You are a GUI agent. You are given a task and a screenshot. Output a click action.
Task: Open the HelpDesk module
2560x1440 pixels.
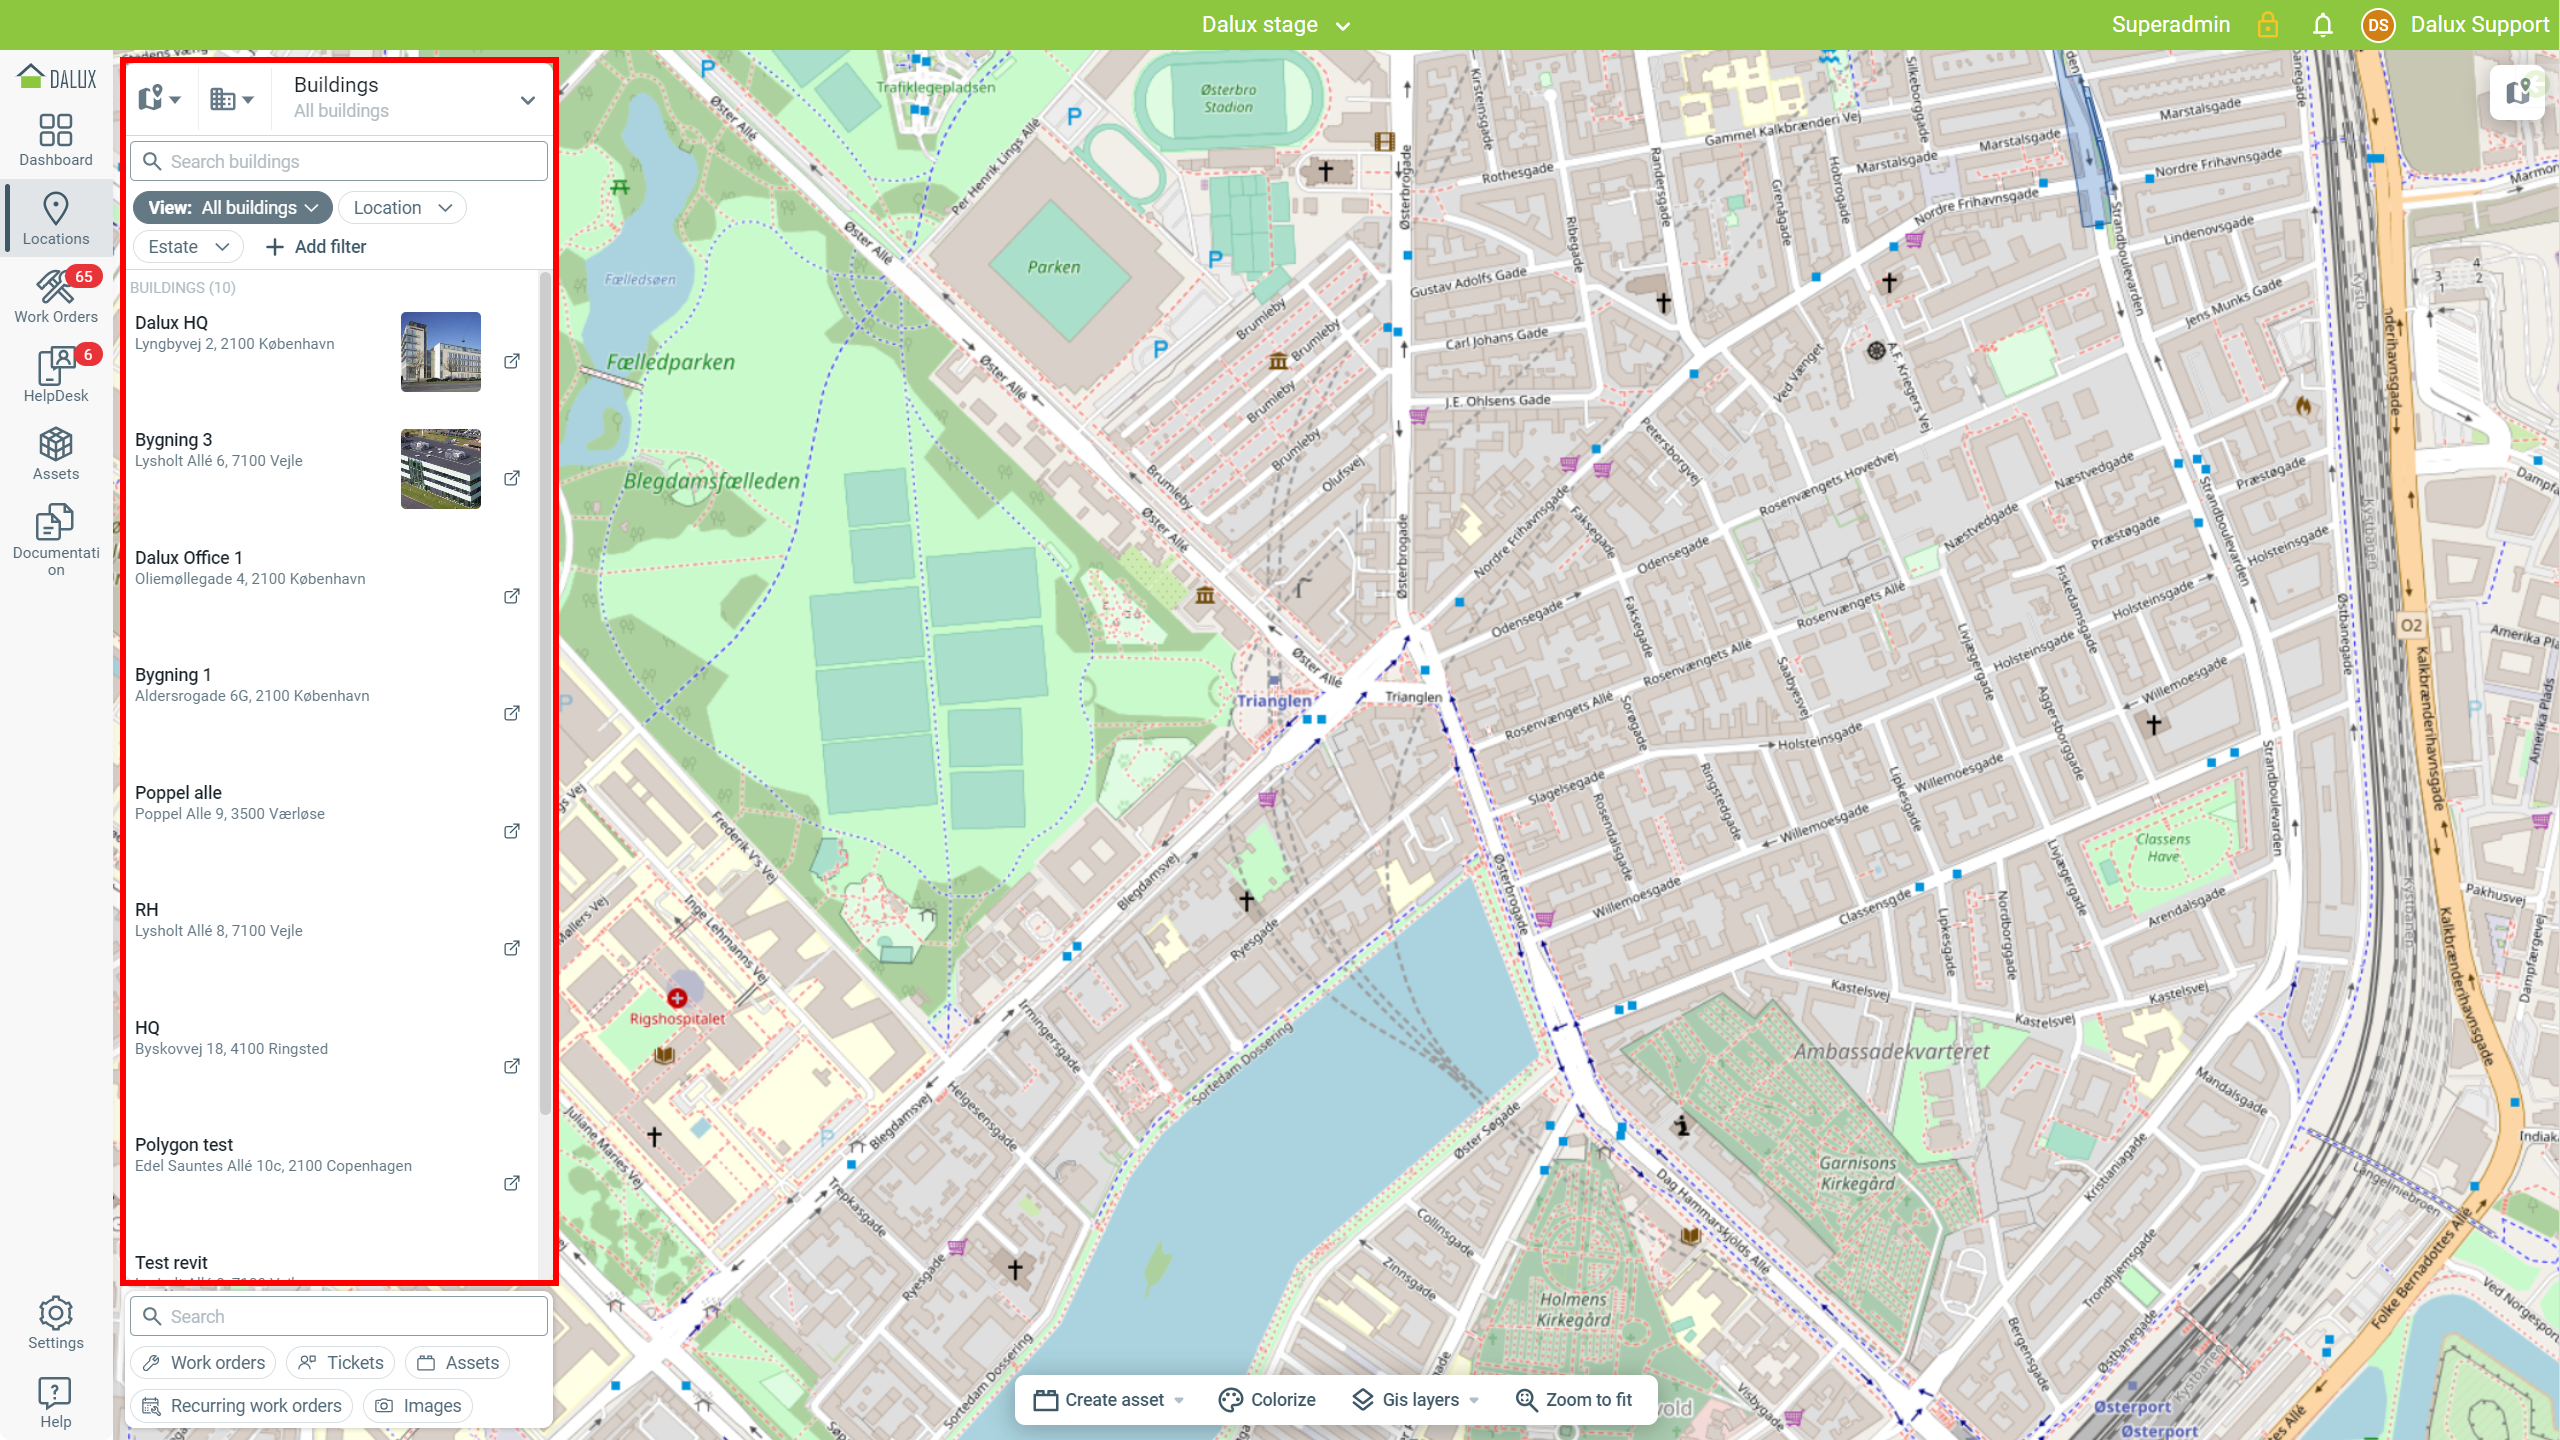pos(56,376)
